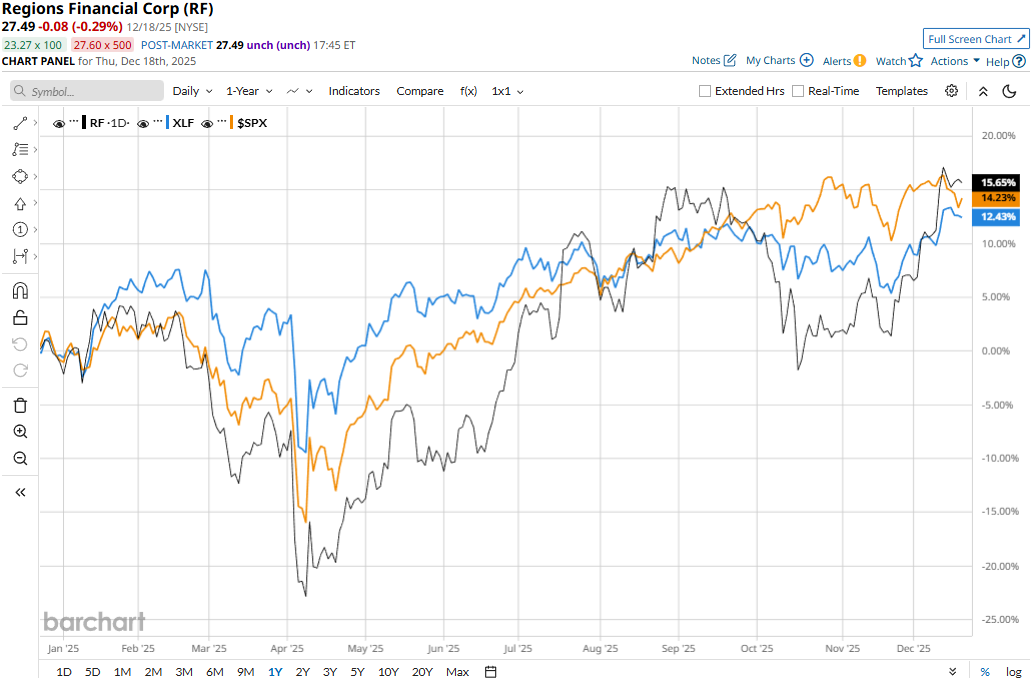Open RF series options ellipsis
1032x678 pixels.
pos(74,121)
